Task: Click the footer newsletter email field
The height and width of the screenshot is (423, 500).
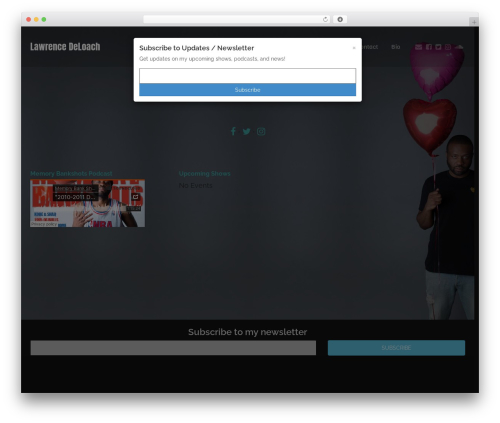Action: point(173,348)
